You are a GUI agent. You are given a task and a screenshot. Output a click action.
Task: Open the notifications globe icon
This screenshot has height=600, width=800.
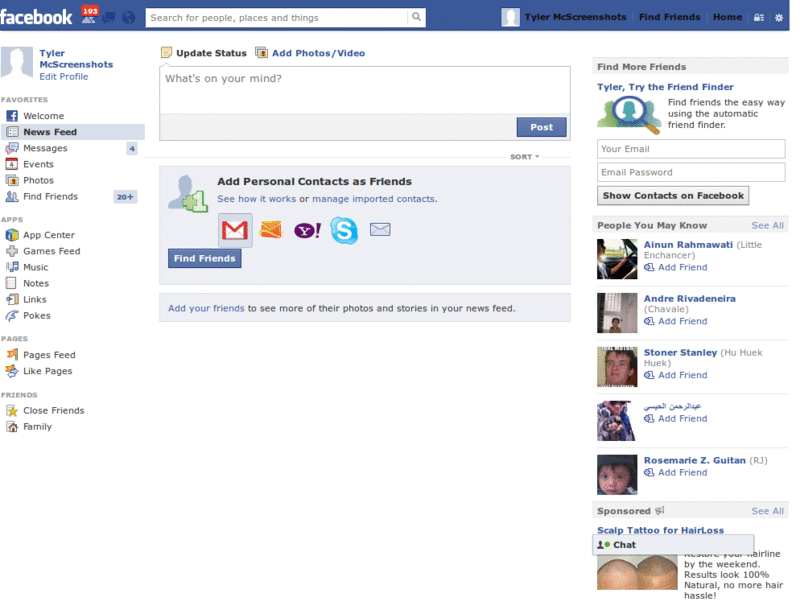(129, 18)
